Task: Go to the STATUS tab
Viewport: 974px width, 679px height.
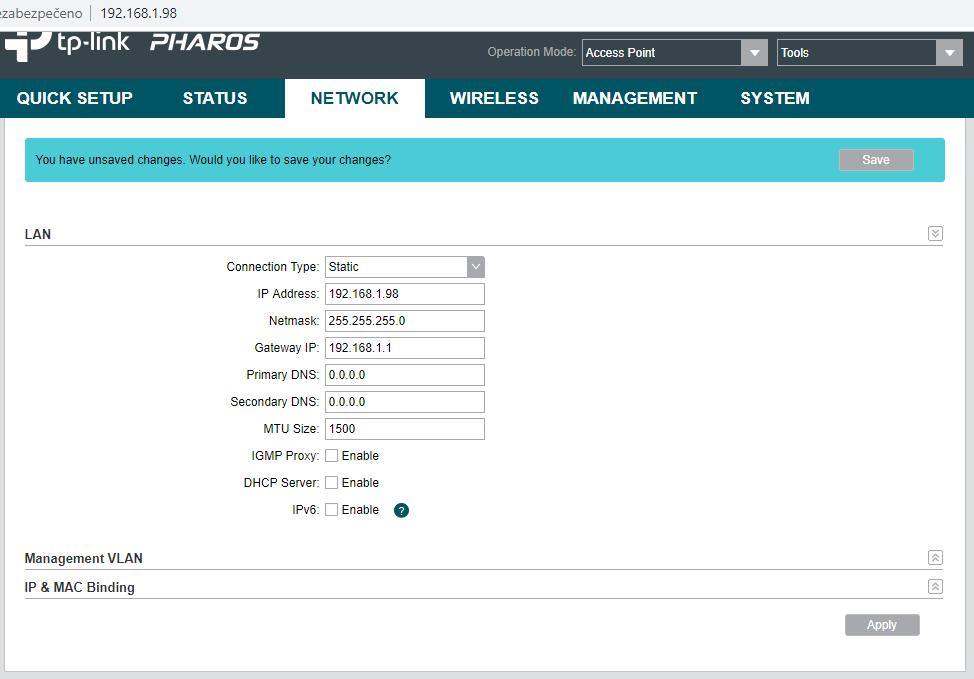Action: [x=215, y=98]
